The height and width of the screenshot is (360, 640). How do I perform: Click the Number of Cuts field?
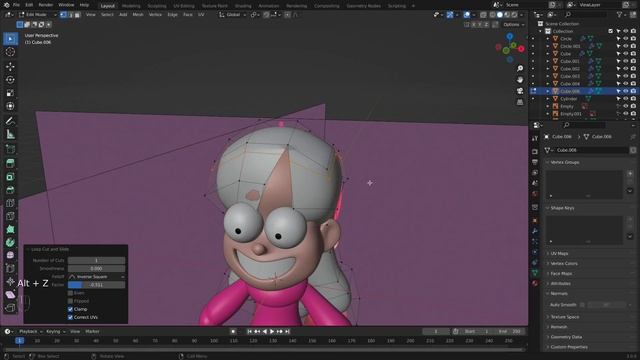tap(96, 260)
